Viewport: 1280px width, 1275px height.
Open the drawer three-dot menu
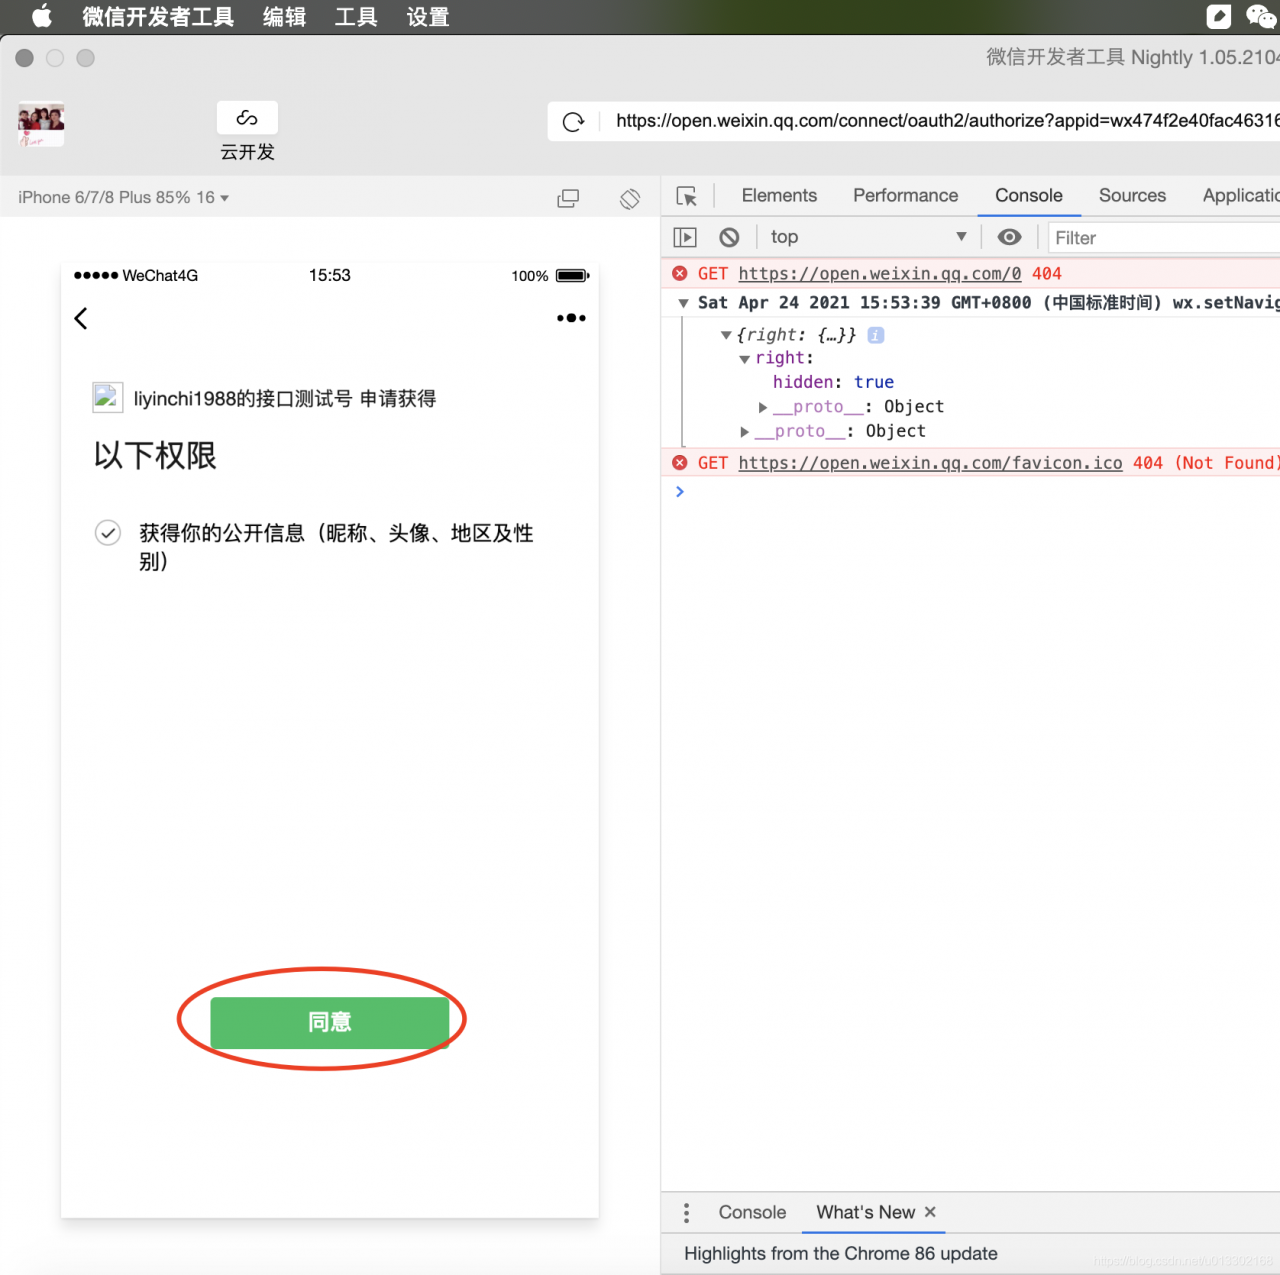686,1213
